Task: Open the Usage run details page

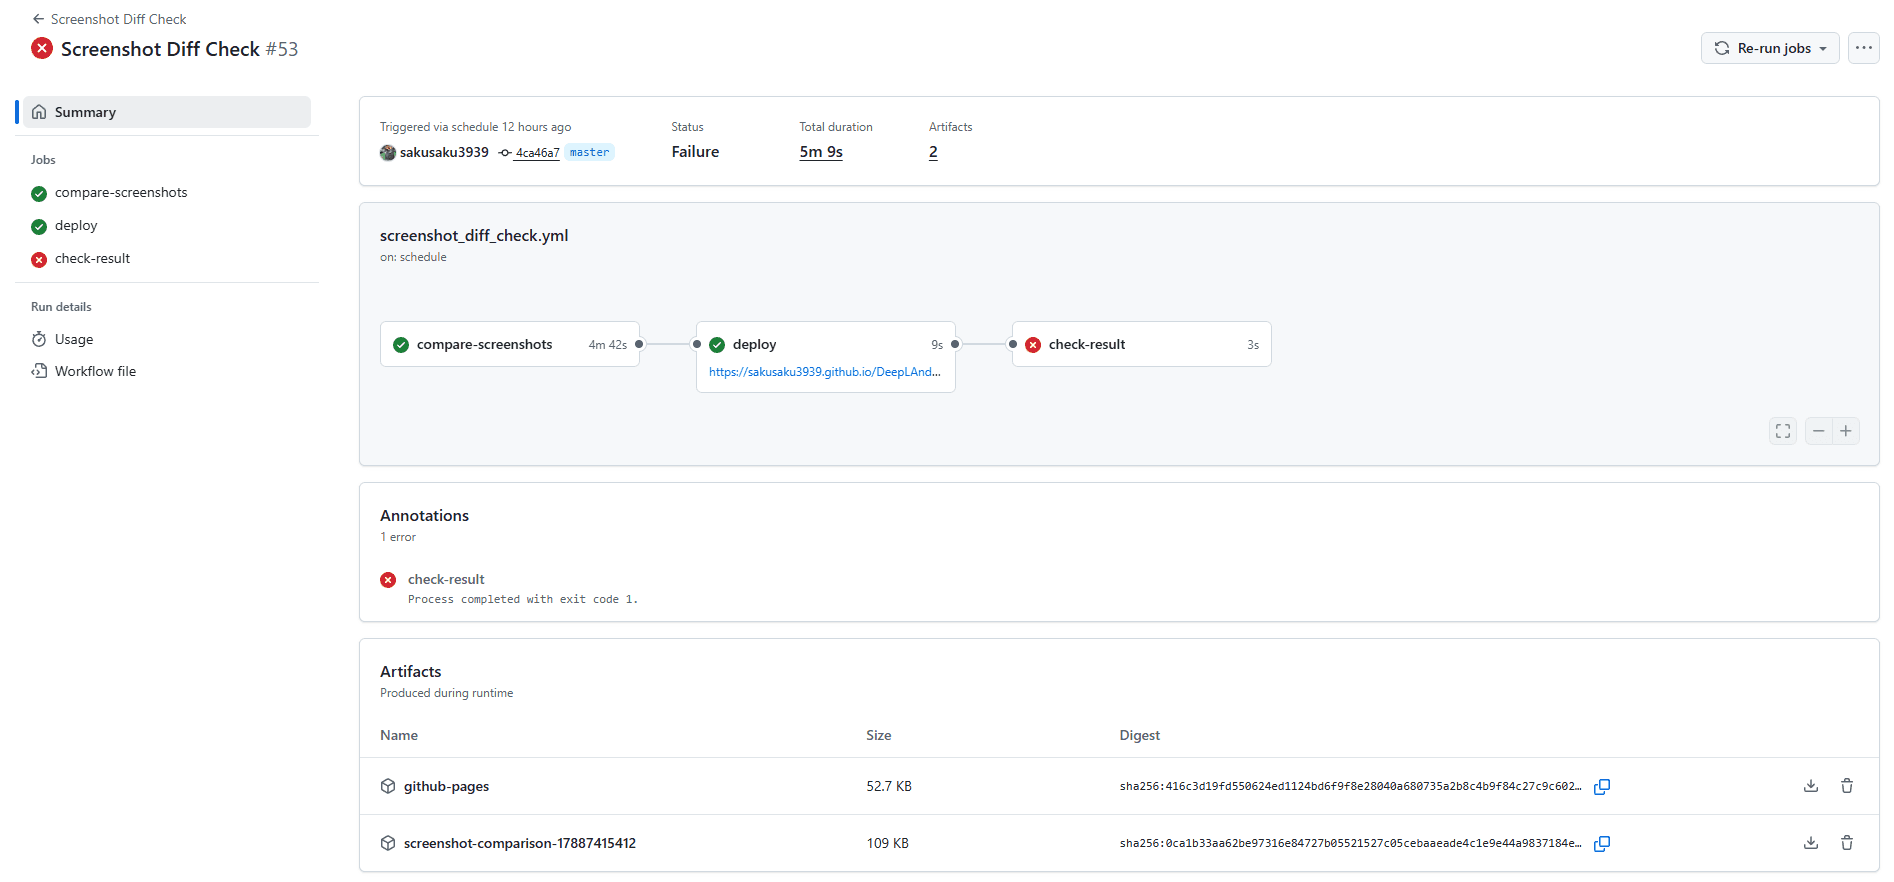Action: [74, 340]
